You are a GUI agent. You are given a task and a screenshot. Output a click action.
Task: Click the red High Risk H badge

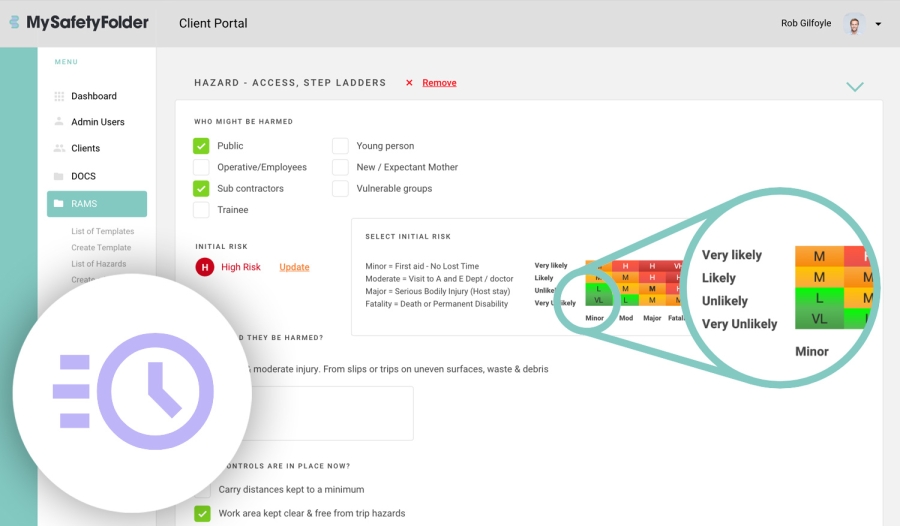[x=205, y=267]
